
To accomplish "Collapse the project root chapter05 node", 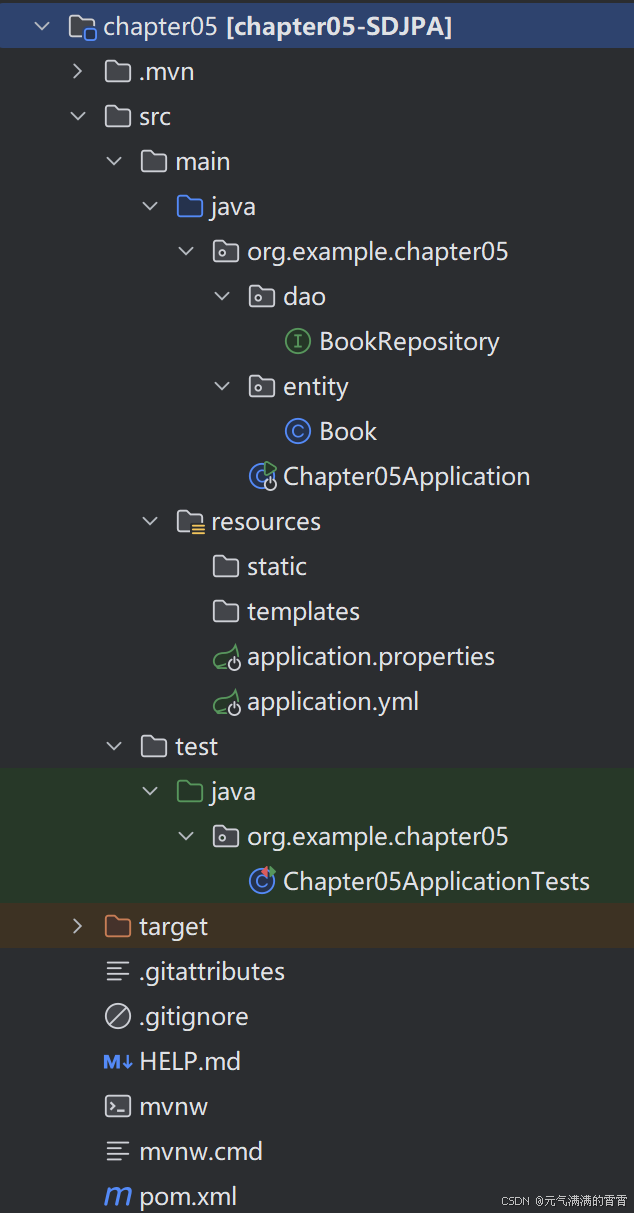I will coord(42,26).
